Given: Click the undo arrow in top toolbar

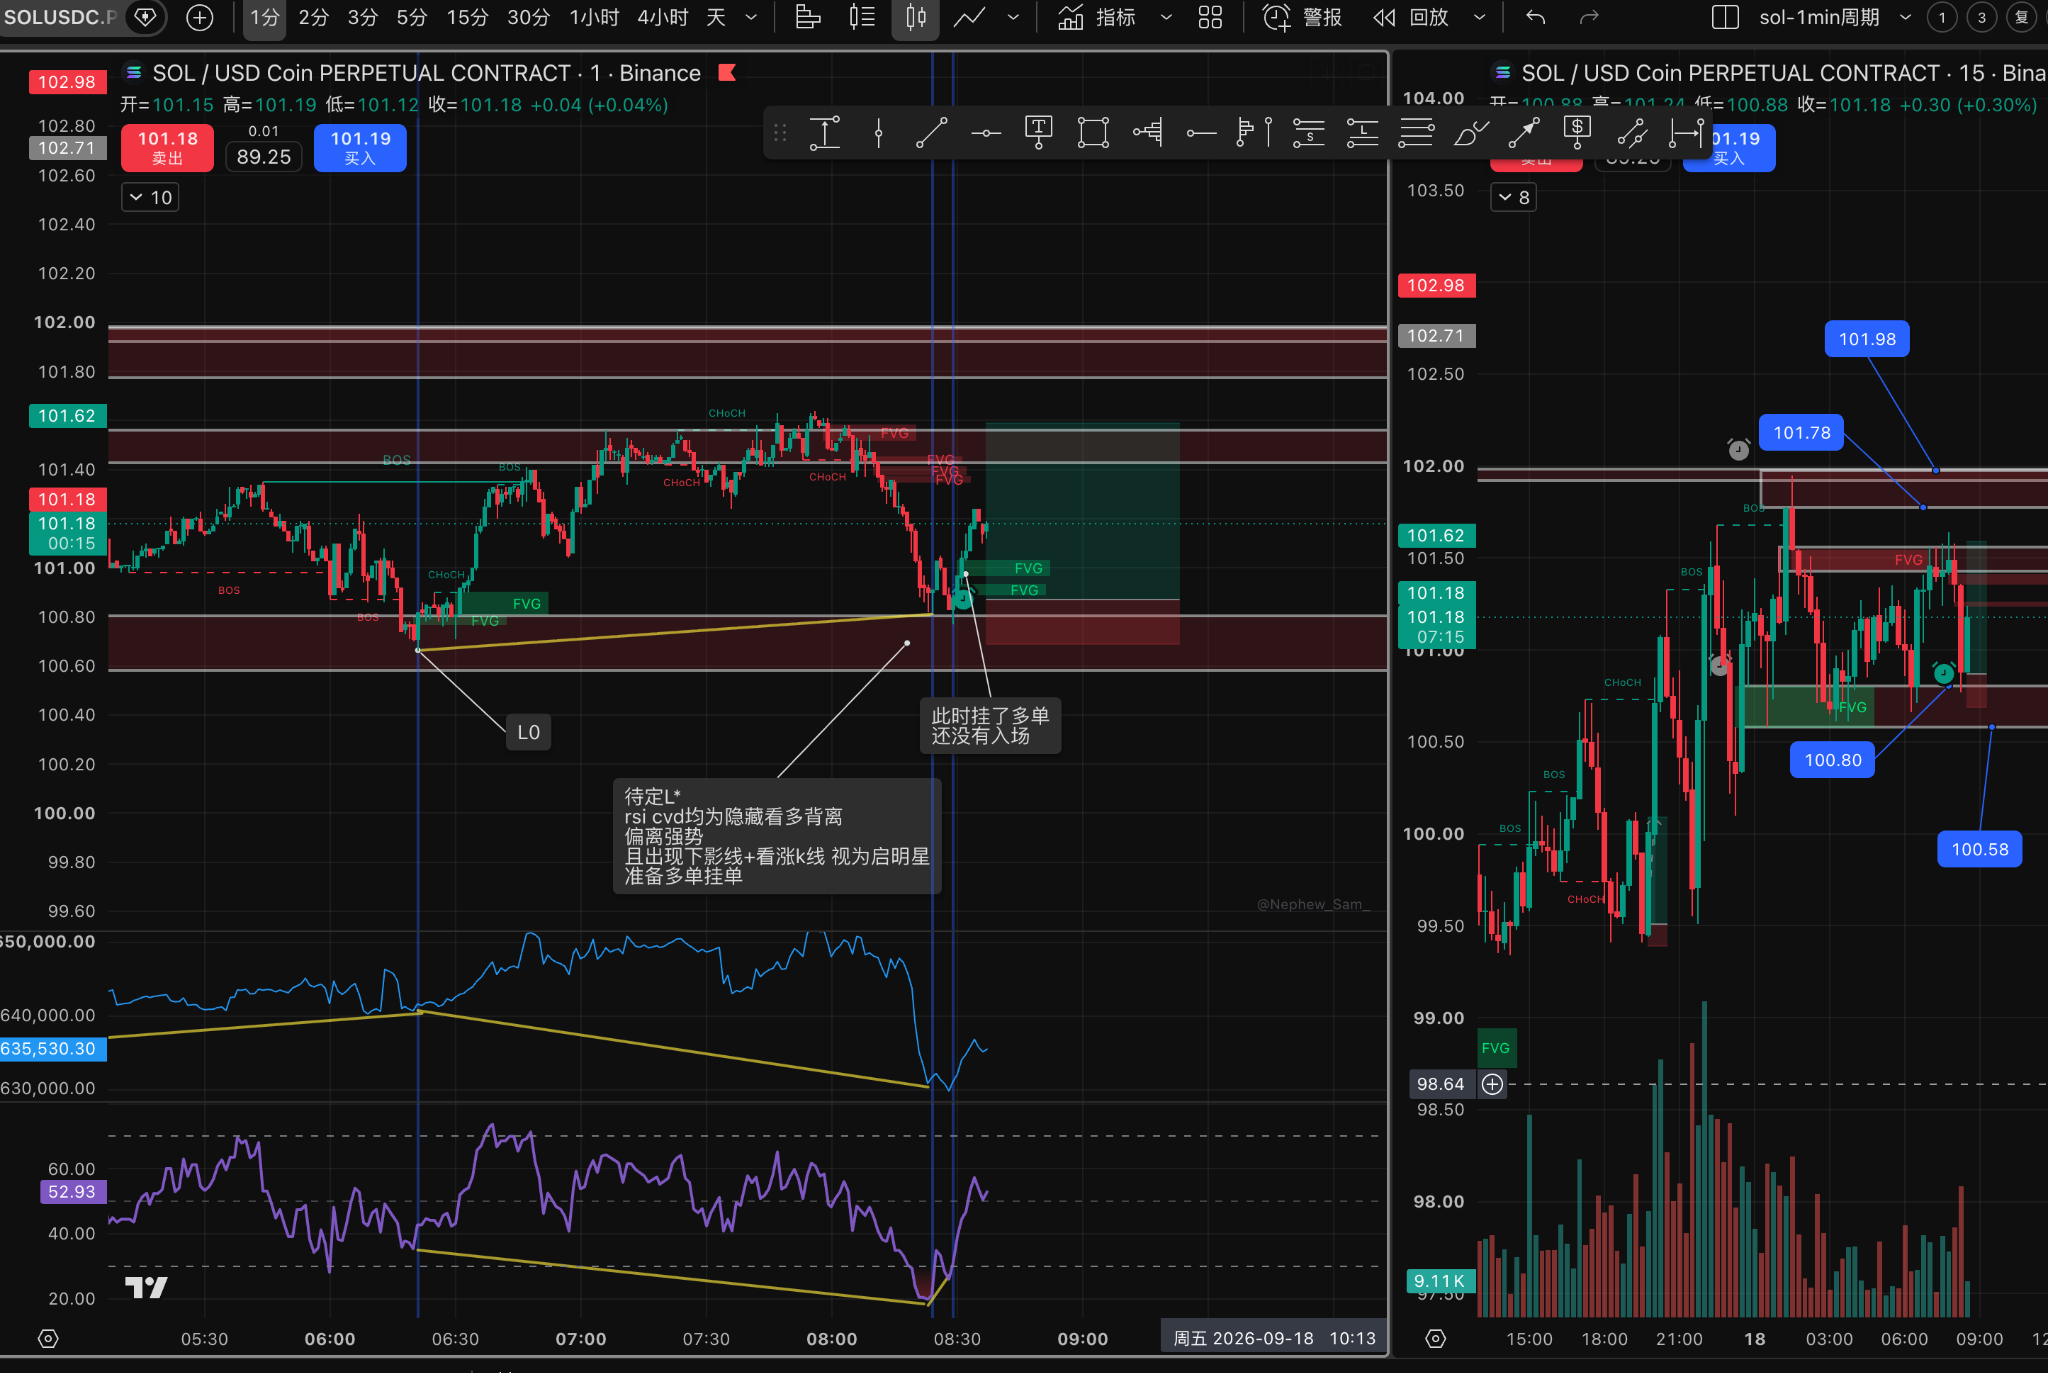Looking at the screenshot, I should (x=1536, y=17).
